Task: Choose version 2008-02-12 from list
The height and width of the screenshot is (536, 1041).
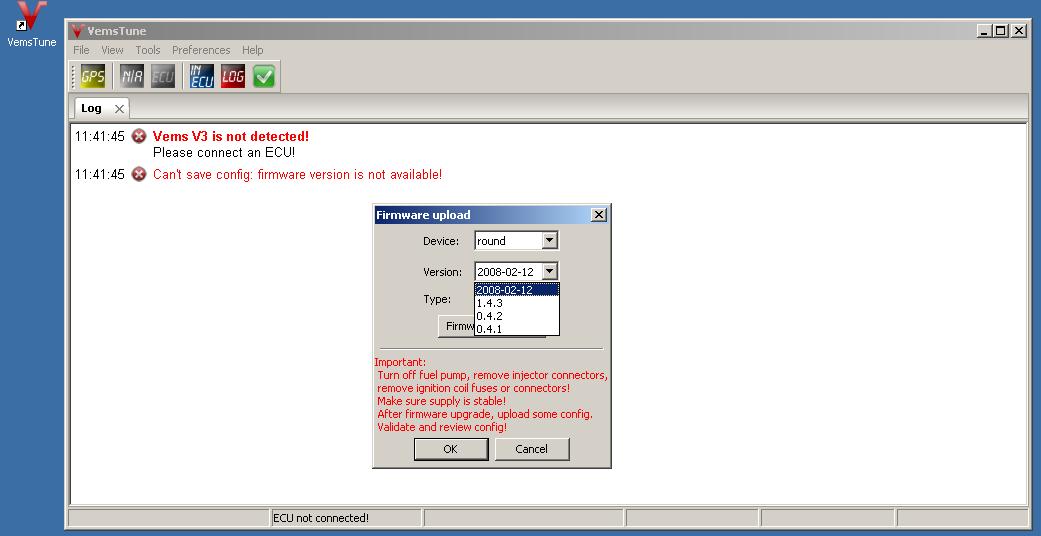Action: click(517, 290)
